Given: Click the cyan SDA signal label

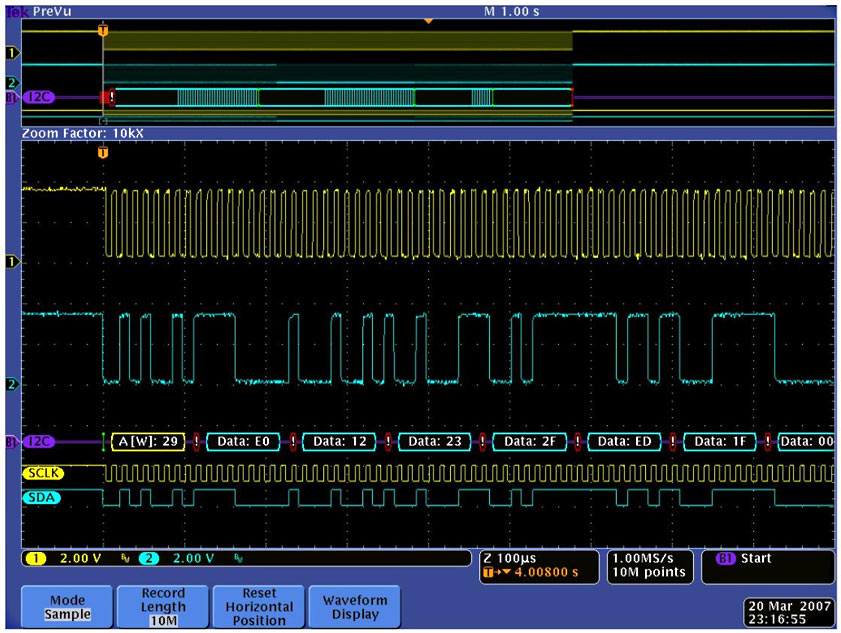Looking at the screenshot, I should click(41, 497).
